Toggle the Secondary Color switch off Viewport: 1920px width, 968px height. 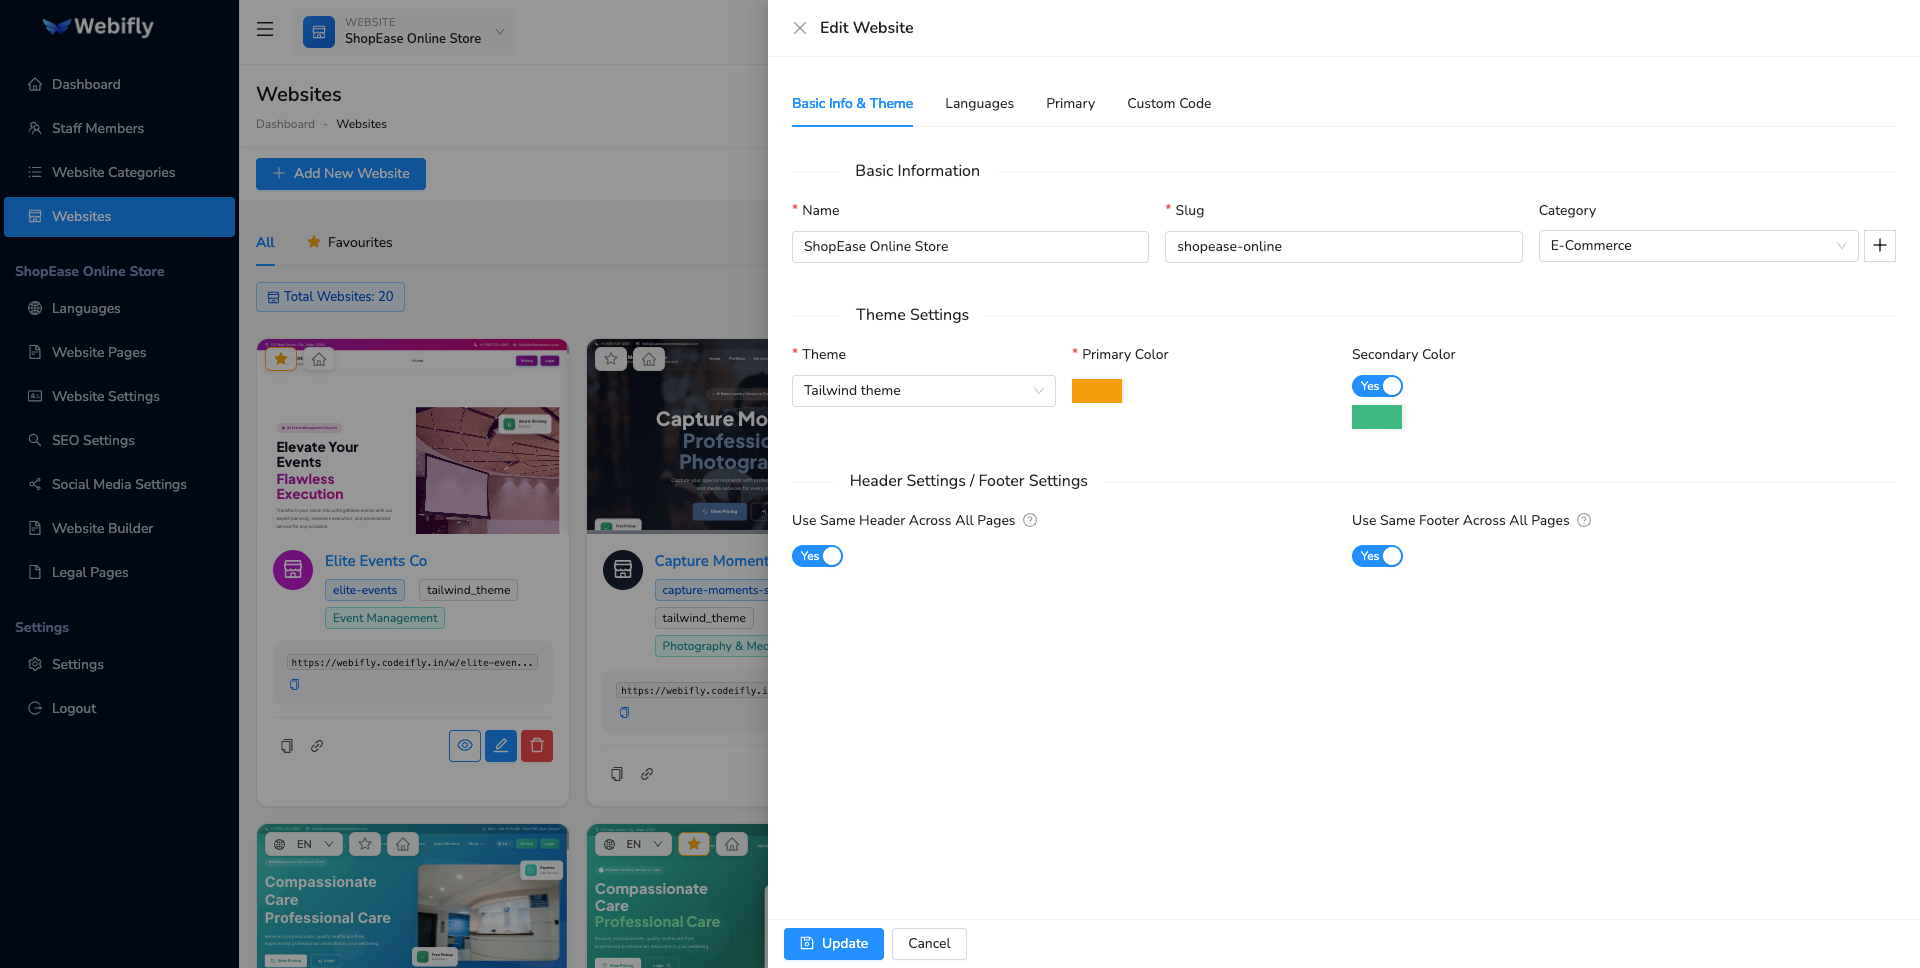coord(1377,386)
